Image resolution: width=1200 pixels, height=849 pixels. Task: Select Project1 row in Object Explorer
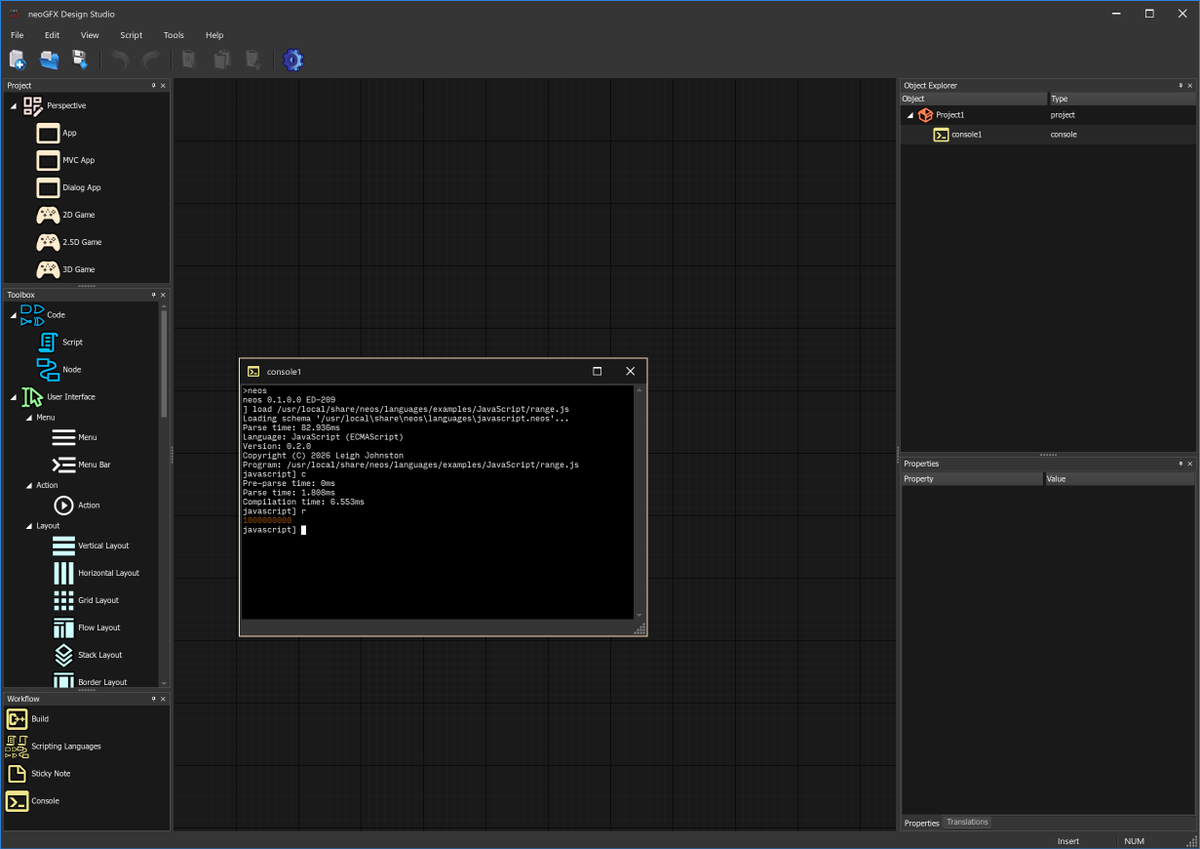(x=1048, y=115)
